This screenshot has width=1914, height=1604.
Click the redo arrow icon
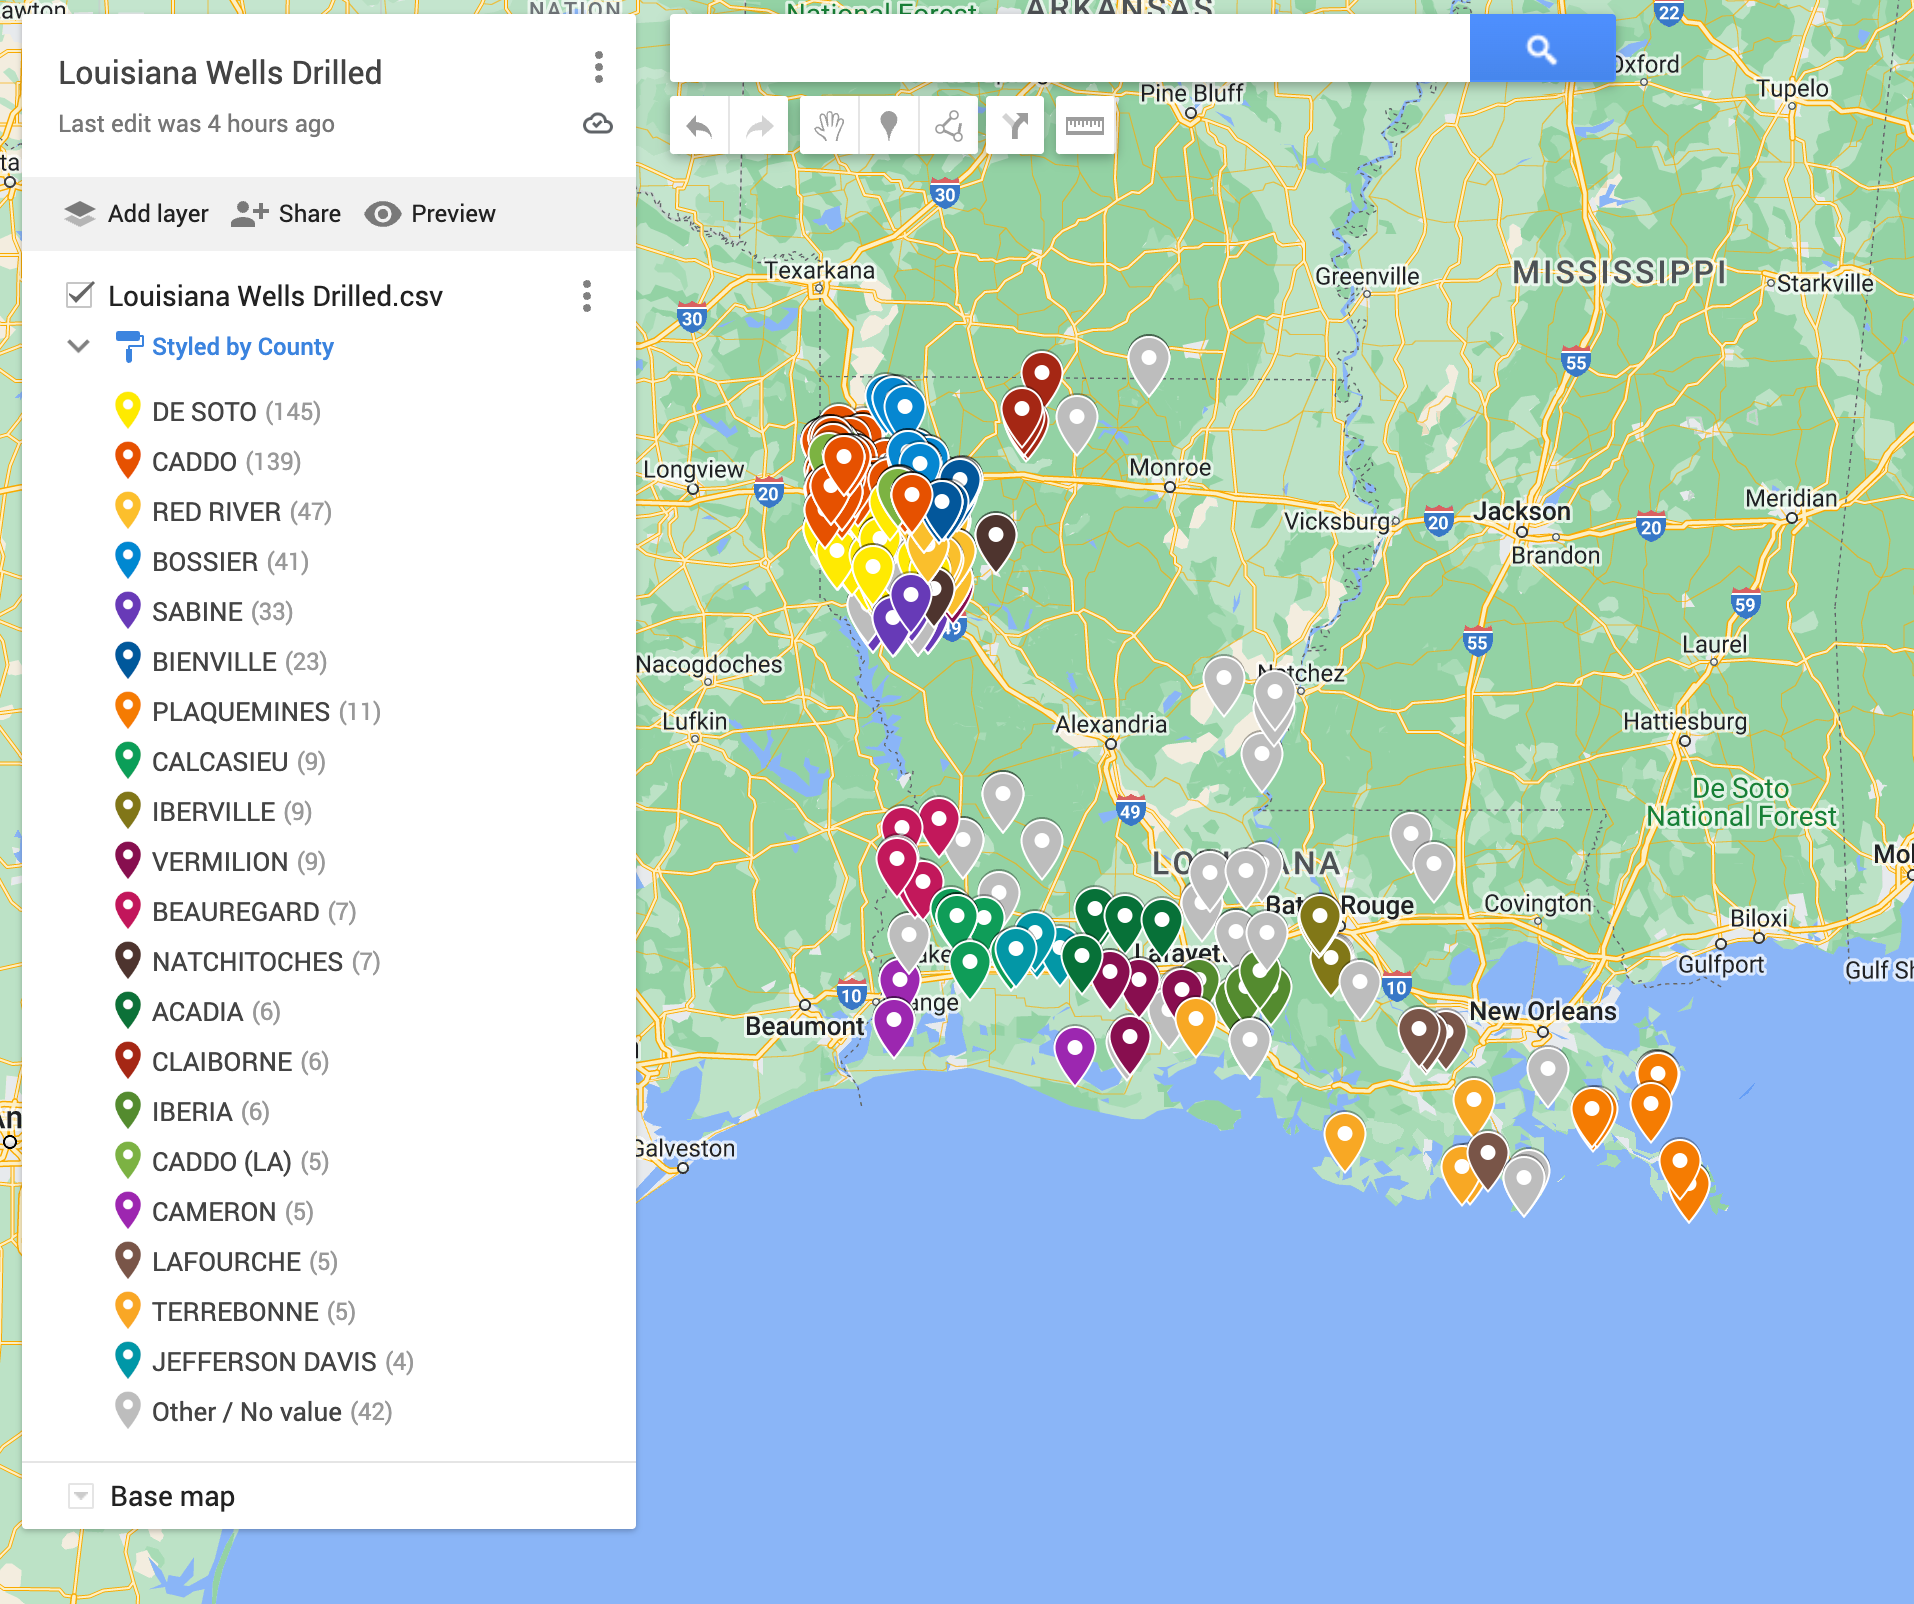click(759, 125)
